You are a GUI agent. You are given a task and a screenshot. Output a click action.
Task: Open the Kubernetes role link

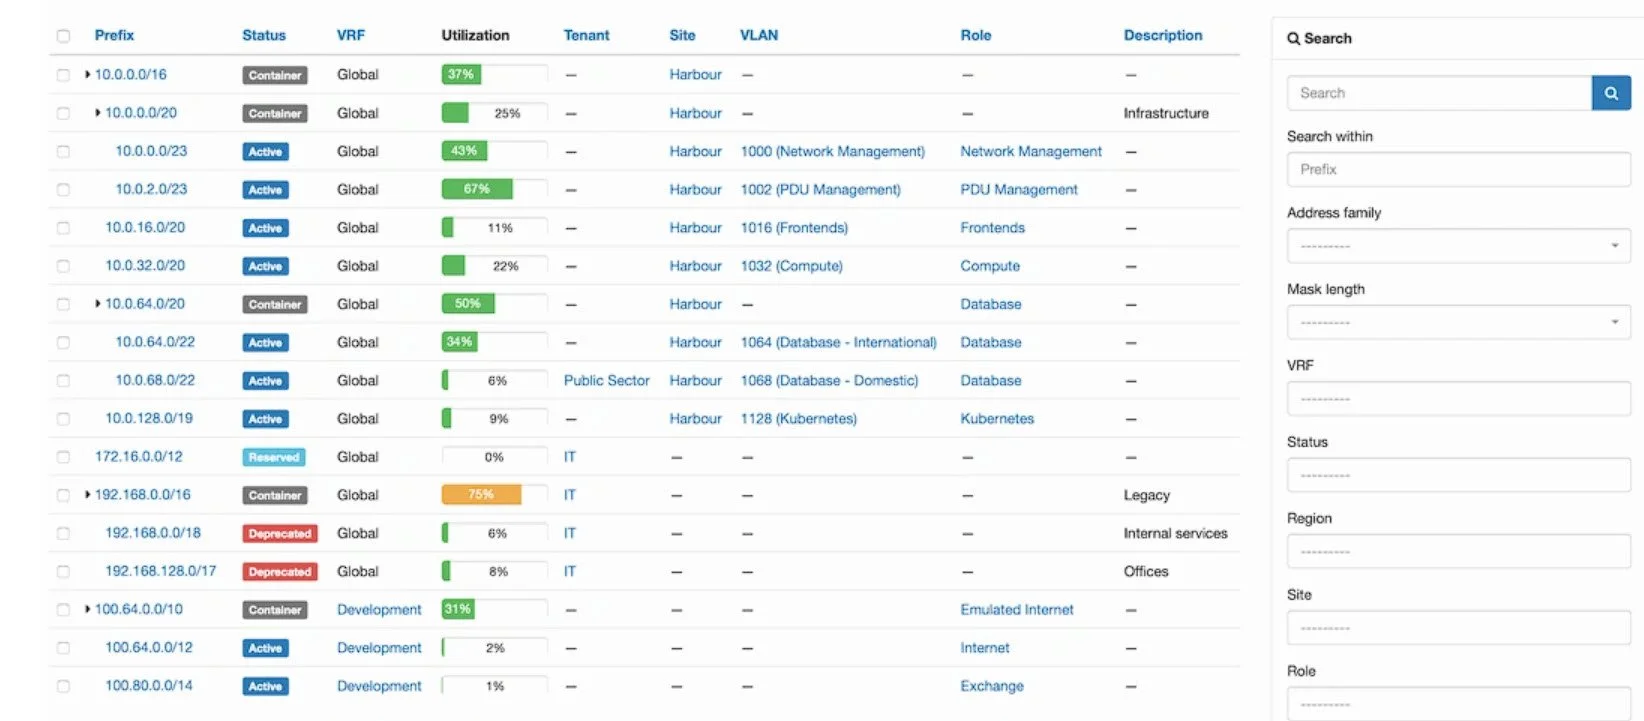[997, 418]
